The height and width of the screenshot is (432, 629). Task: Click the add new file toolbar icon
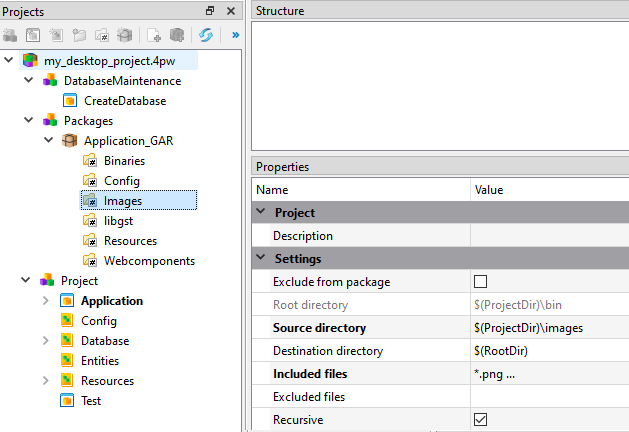(x=155, y=34)
